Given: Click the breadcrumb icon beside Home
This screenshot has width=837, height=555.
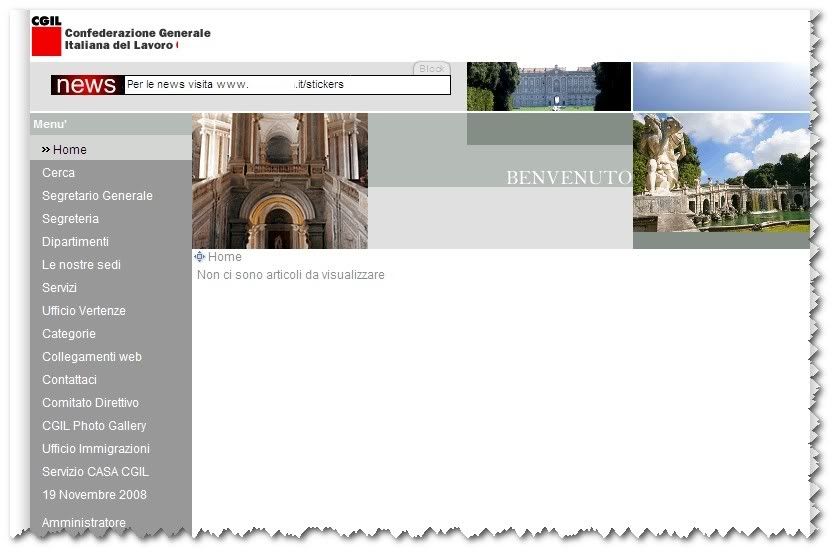Looking at the screenshot, I should point(200,257).
